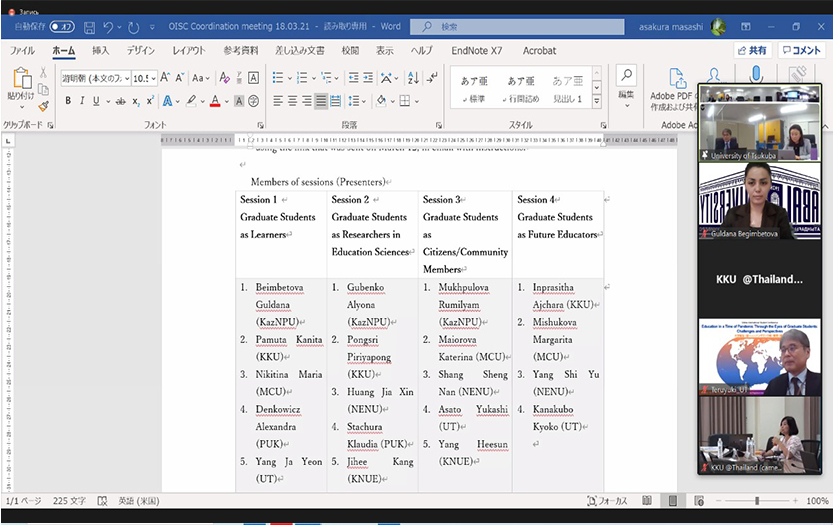Screen dimensions: 833x525
Task: Open the 挿入 (Insert) tab
Action: (x=100, y=50)
